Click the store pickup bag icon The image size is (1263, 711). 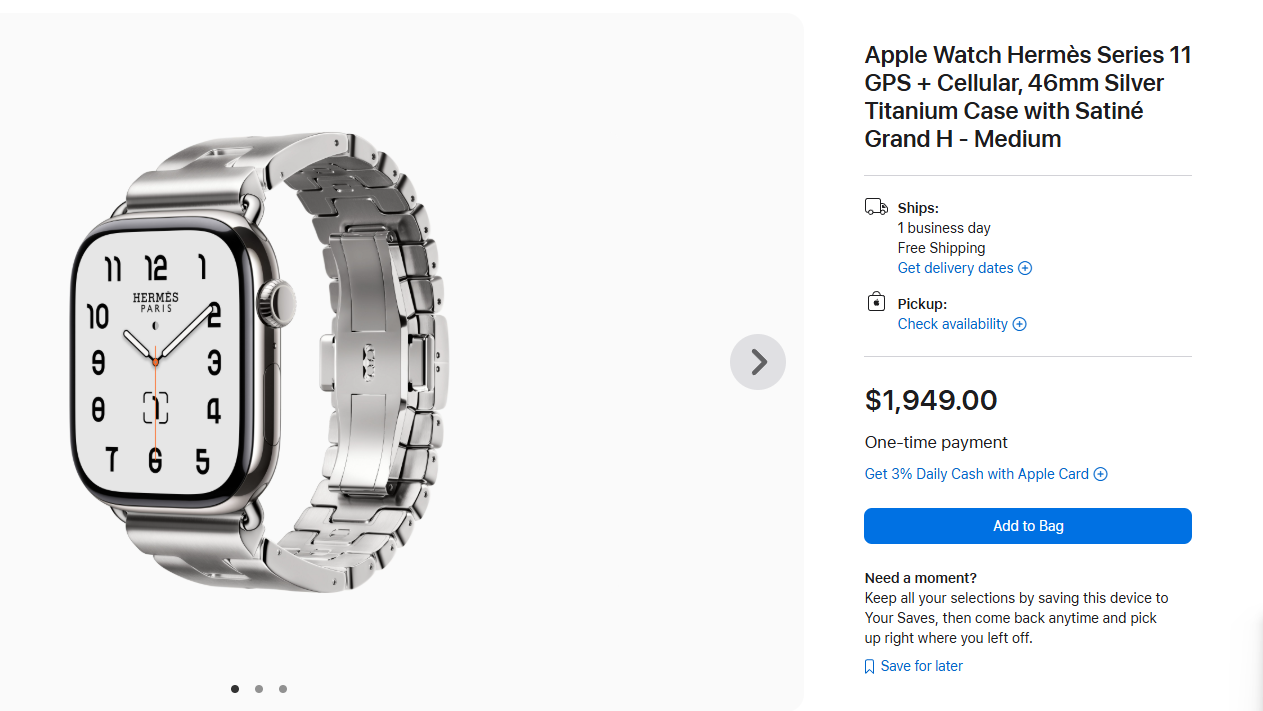coord(876,301)
